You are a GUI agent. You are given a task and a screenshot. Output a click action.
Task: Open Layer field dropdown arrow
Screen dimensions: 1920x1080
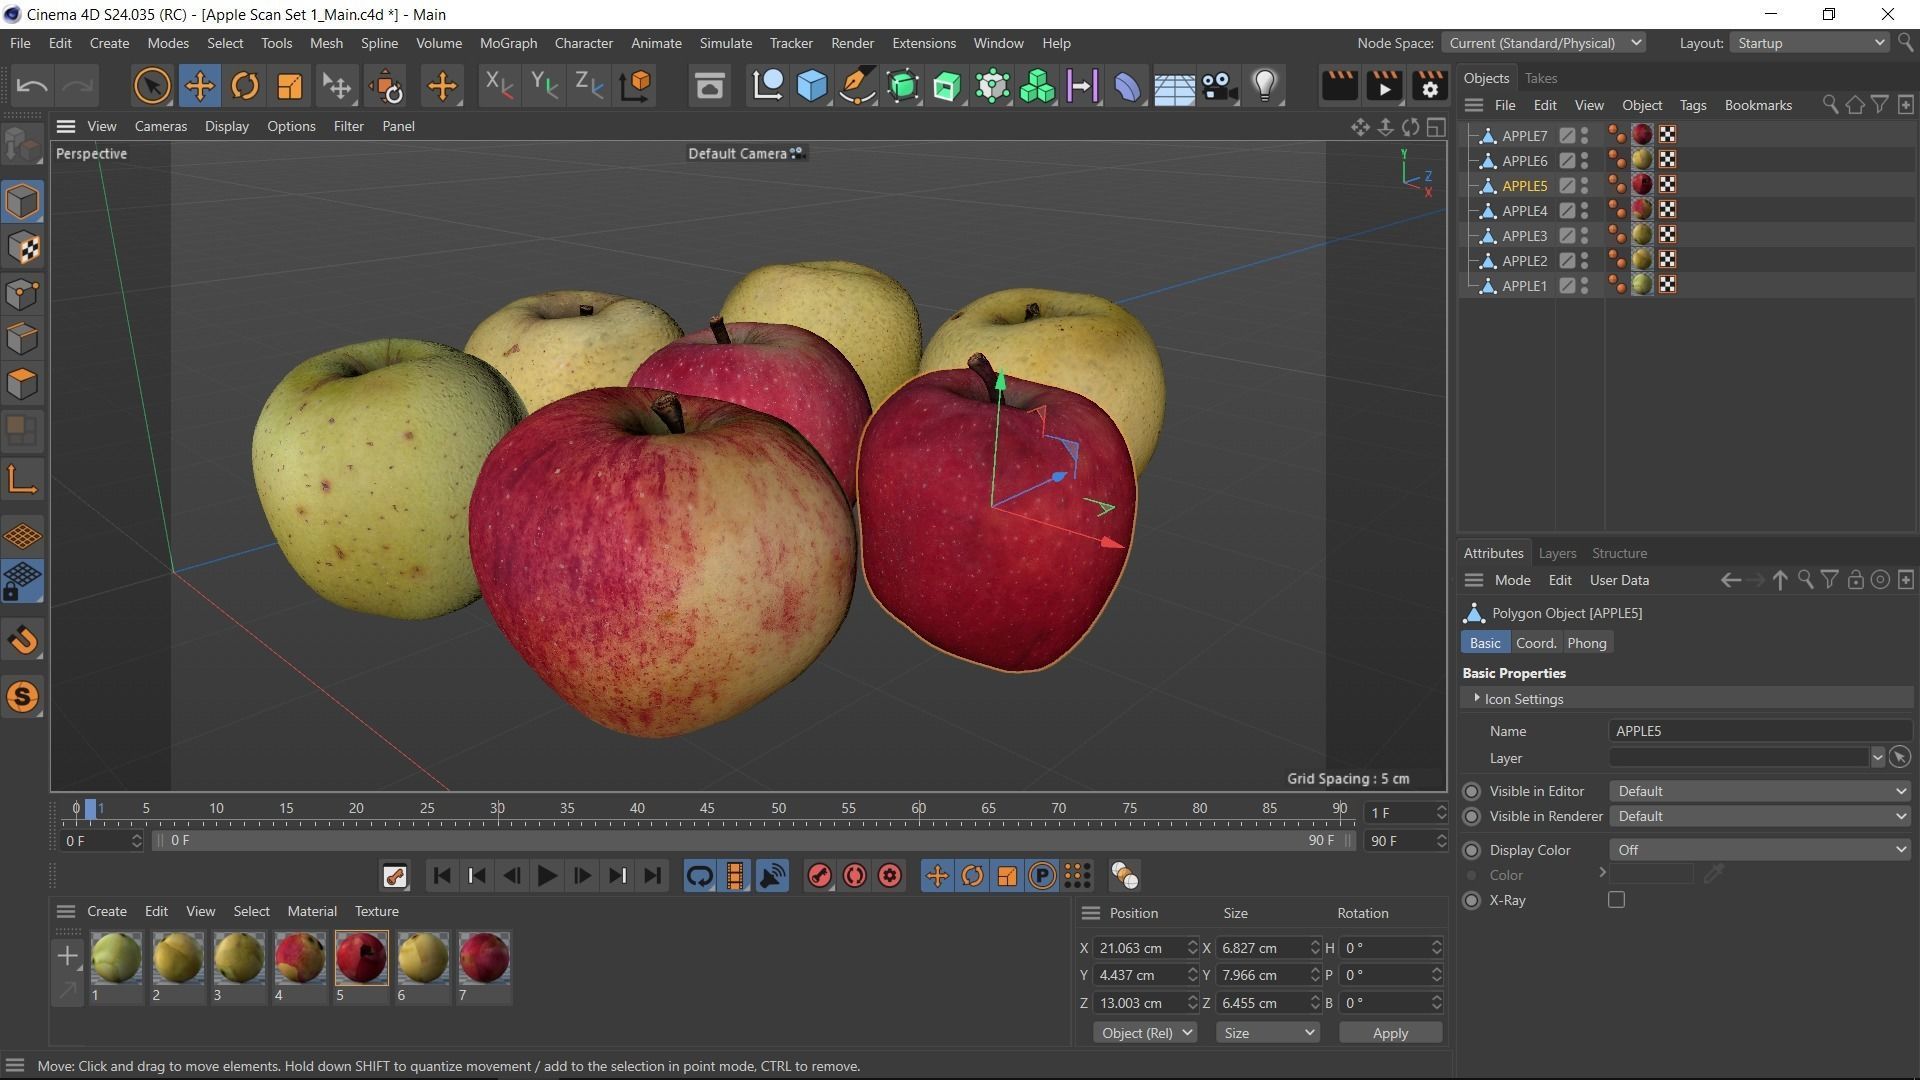tap(1877, 758)
